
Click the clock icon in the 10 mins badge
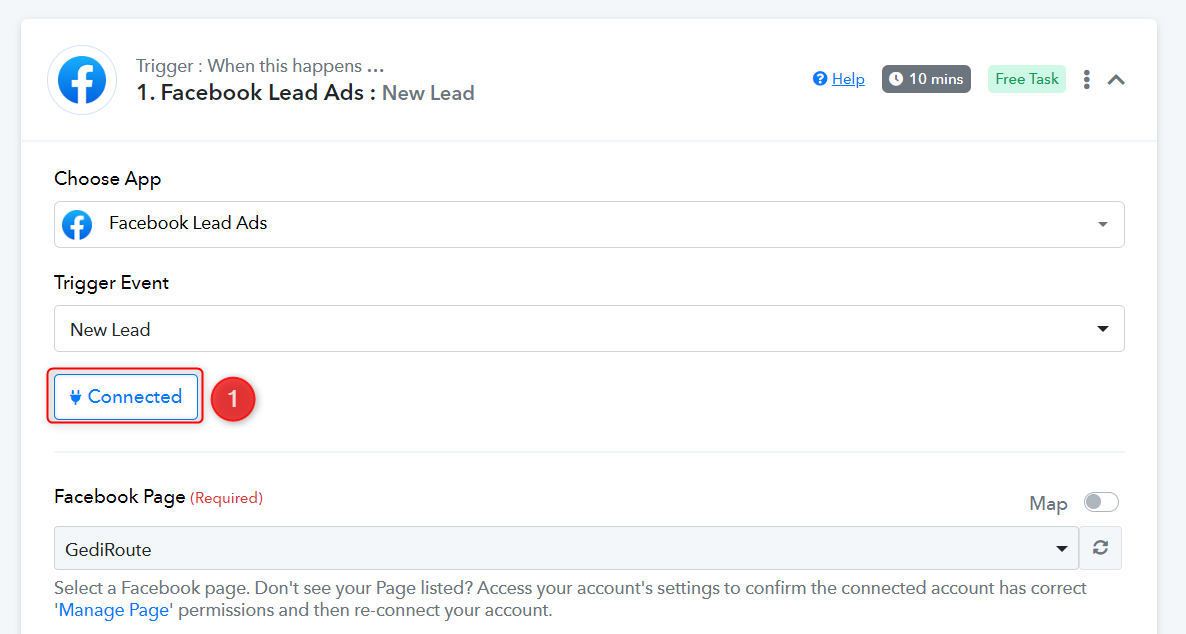pyautogui.click(x=896, y=79)
